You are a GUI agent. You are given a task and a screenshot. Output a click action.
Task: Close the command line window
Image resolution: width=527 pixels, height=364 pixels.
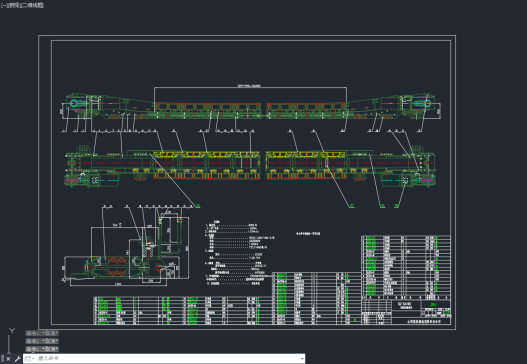(8, 359)
